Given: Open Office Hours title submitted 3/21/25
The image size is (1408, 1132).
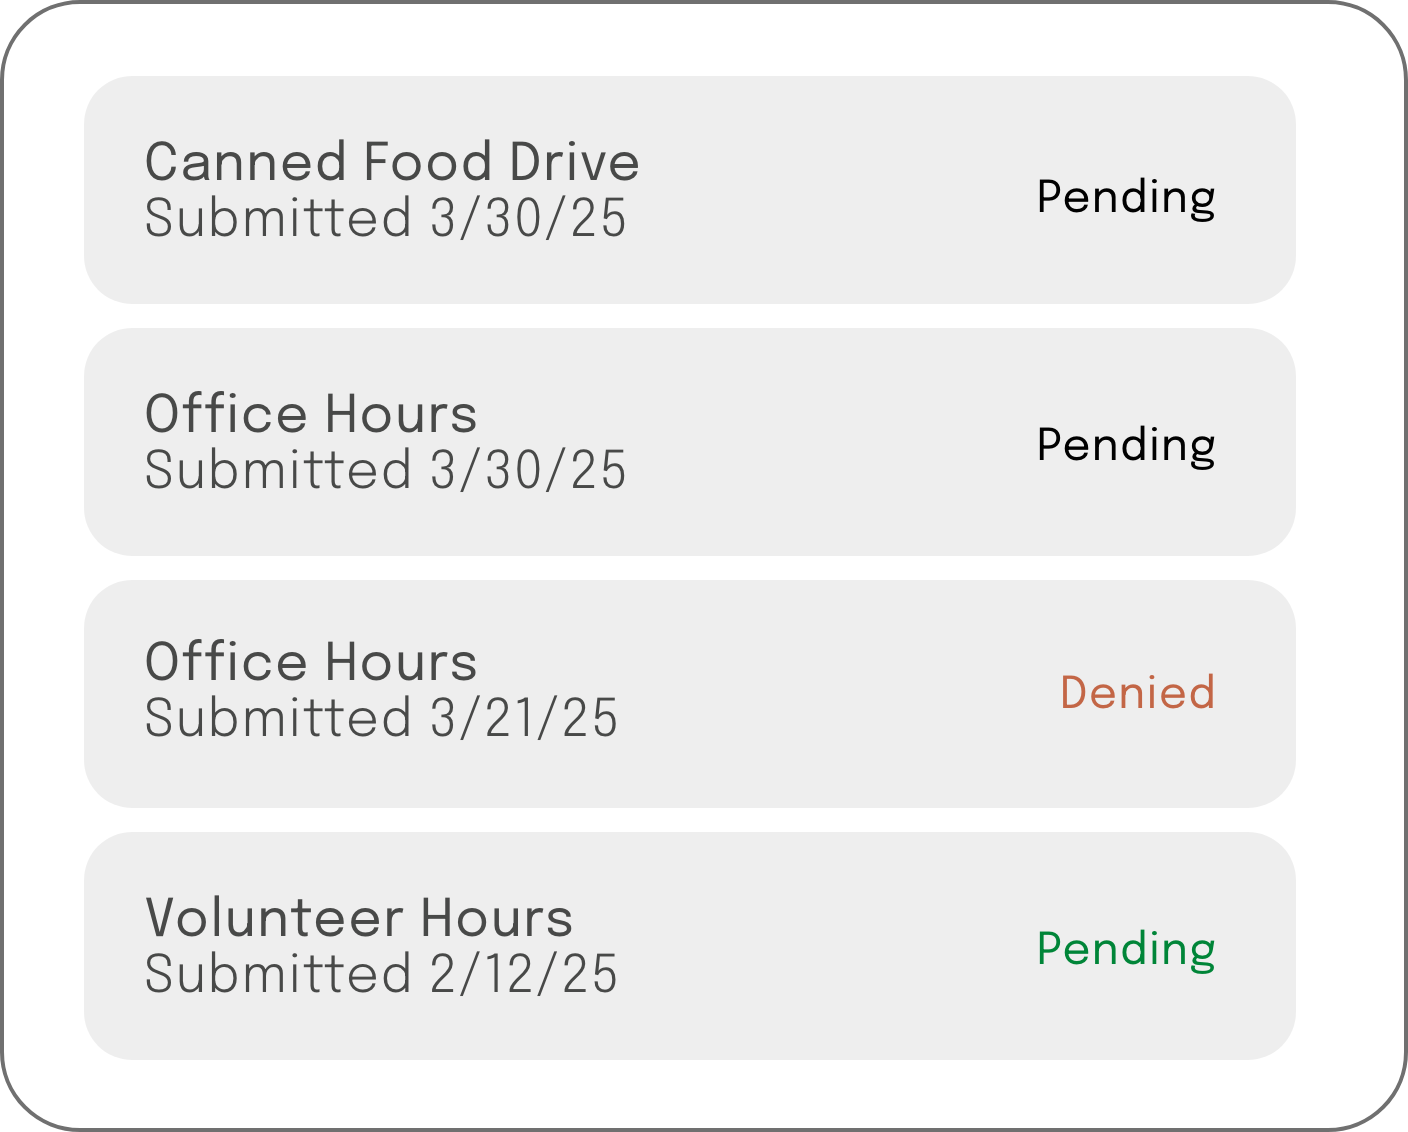Looking at the screenshot, I should coord(311,662).
